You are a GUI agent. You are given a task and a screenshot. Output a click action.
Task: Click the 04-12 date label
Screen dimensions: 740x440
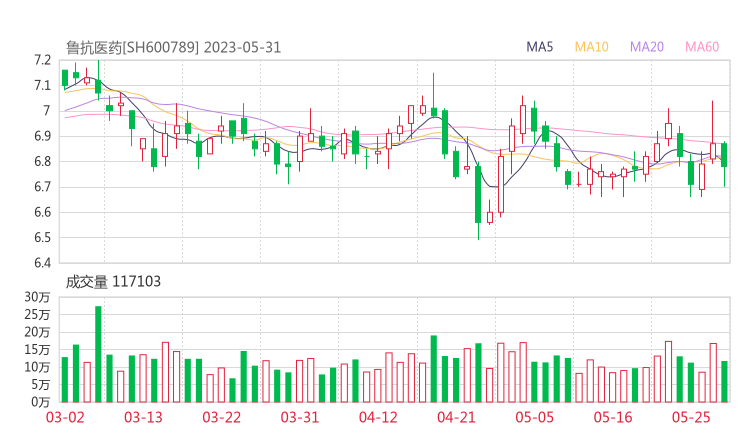(x=378, y=417)
